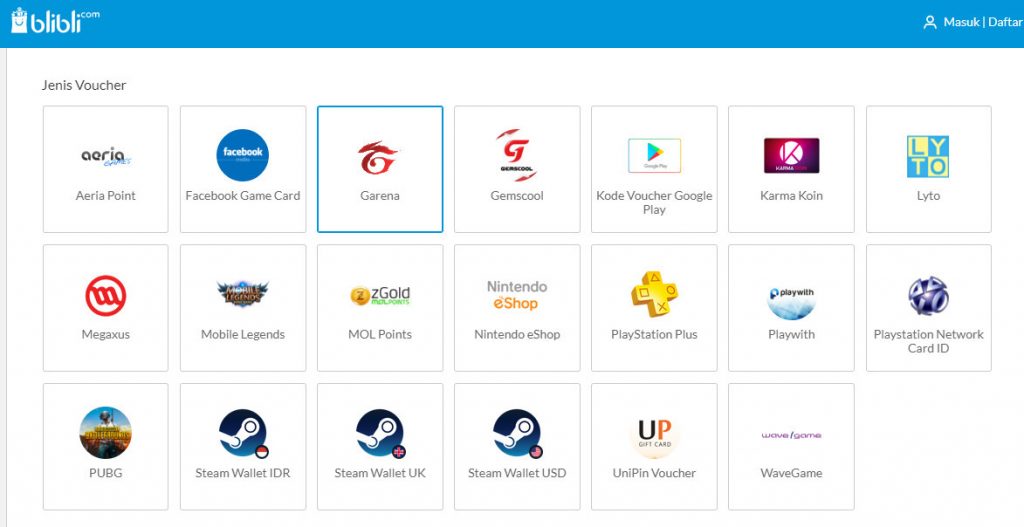This screenshot has width=1024, height=527.
Task: Click the Playwith label text
Action: point(792,334)
